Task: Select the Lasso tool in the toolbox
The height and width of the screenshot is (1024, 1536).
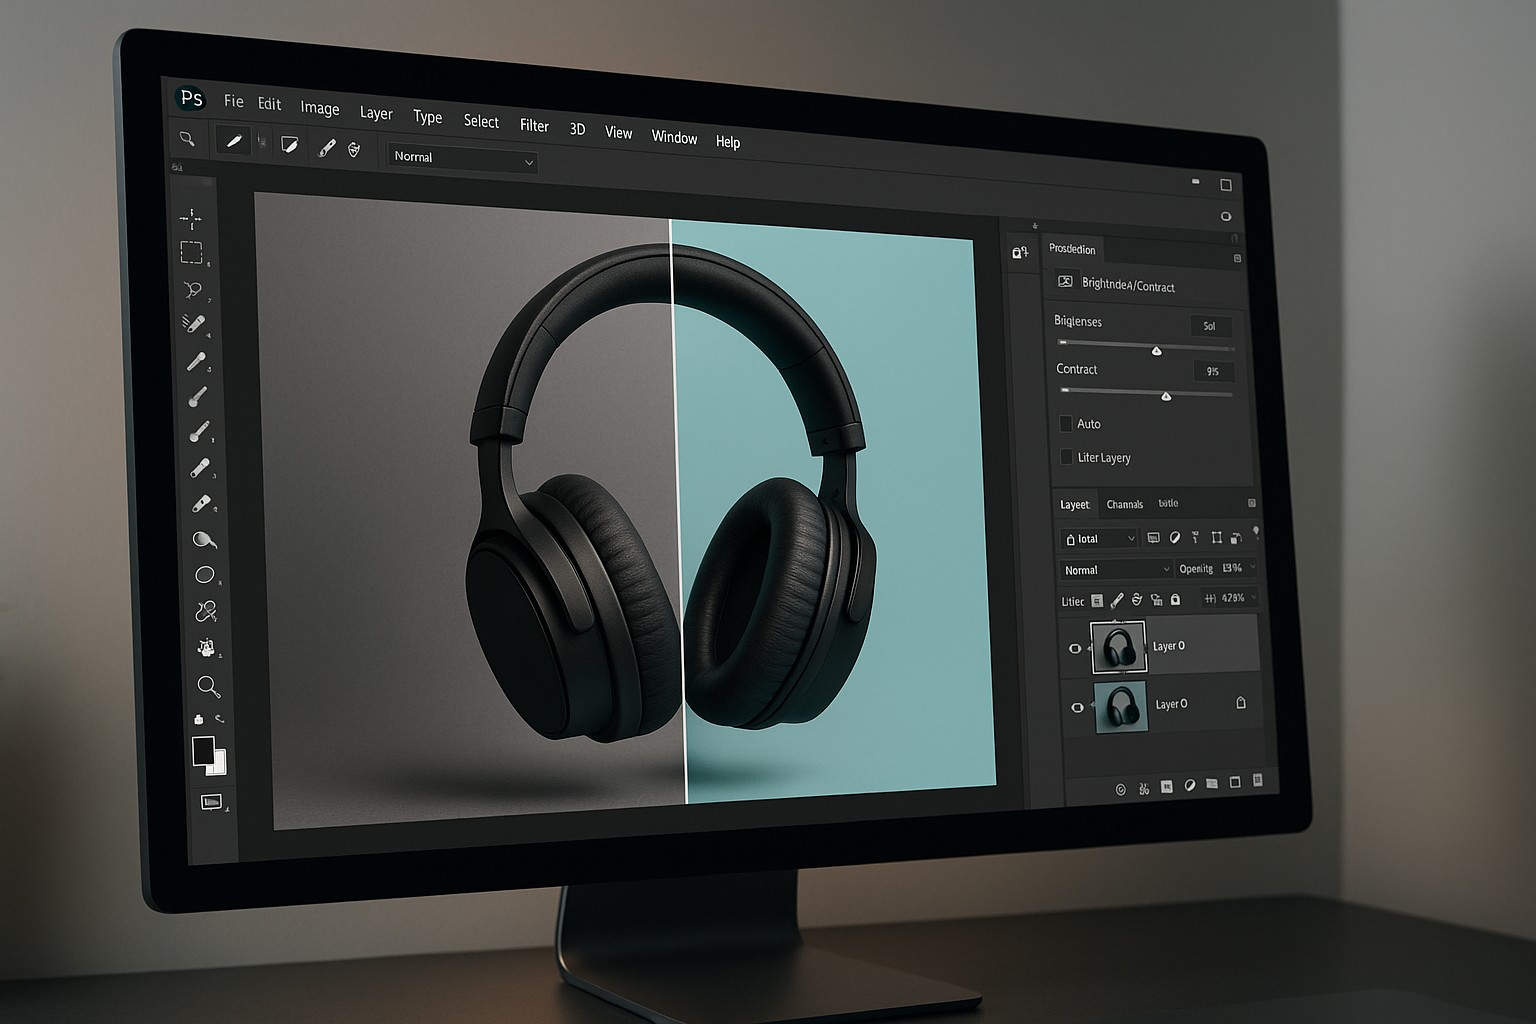Action: click(x=193, y=289)
